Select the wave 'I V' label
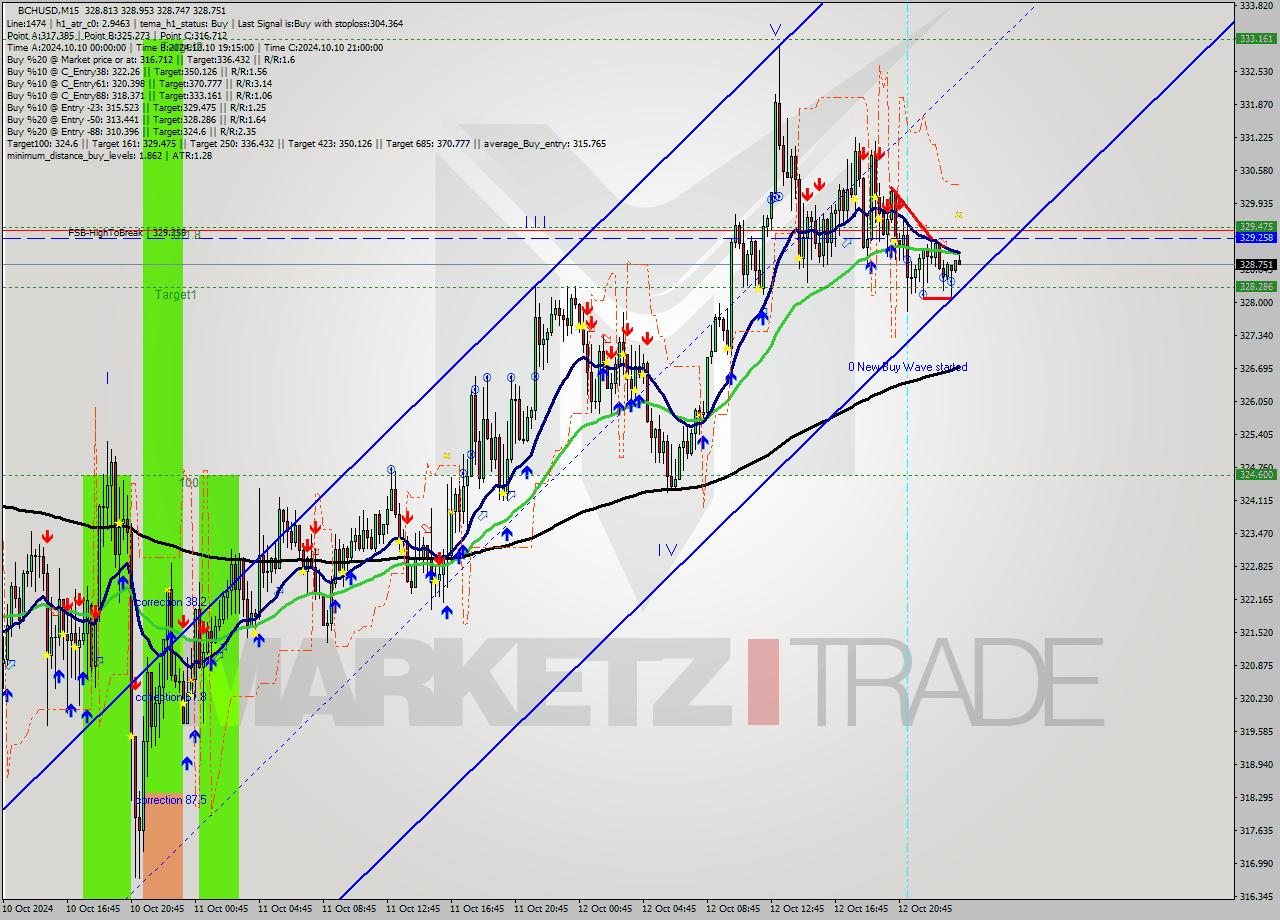The image size is (1280, 920). coord(667,549)
